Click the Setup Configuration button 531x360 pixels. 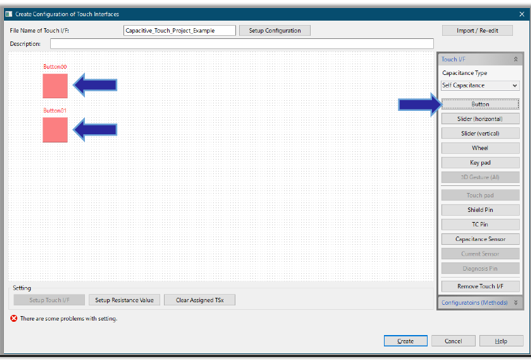pyautogui.click(x=275, y=30)
